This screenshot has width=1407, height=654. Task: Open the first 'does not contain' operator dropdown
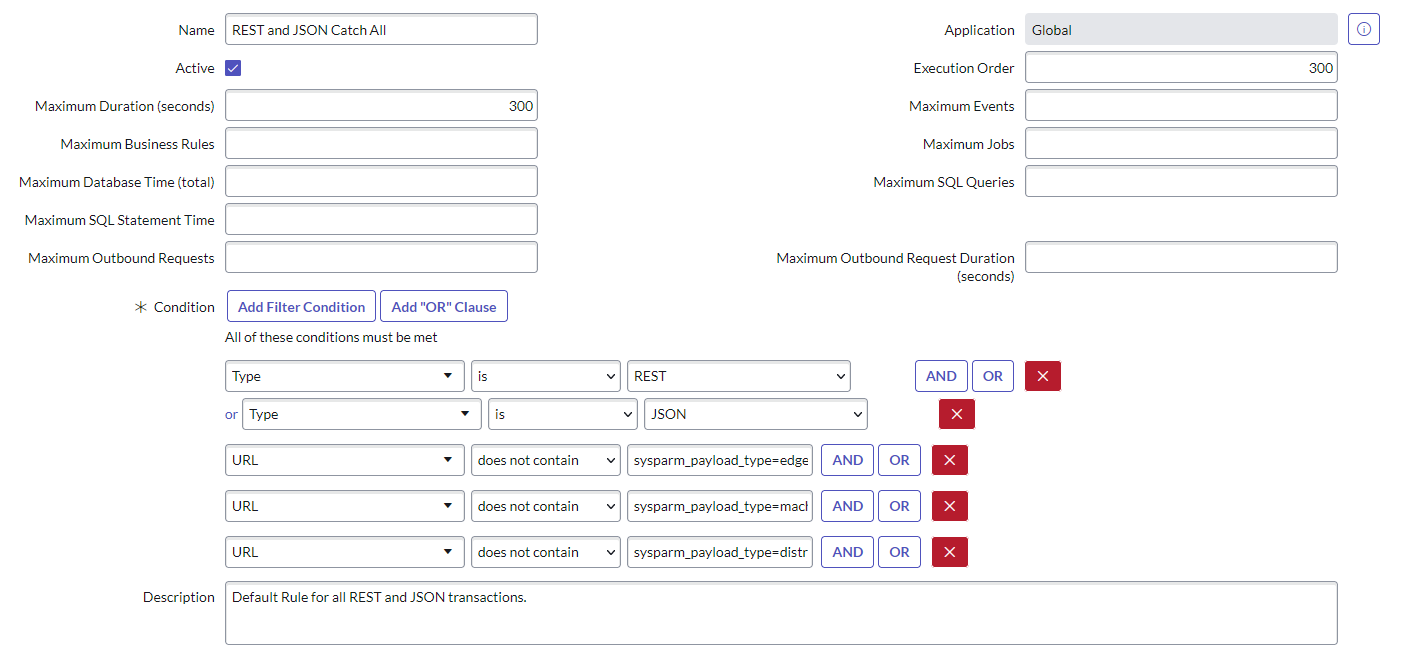click(545, 460)
